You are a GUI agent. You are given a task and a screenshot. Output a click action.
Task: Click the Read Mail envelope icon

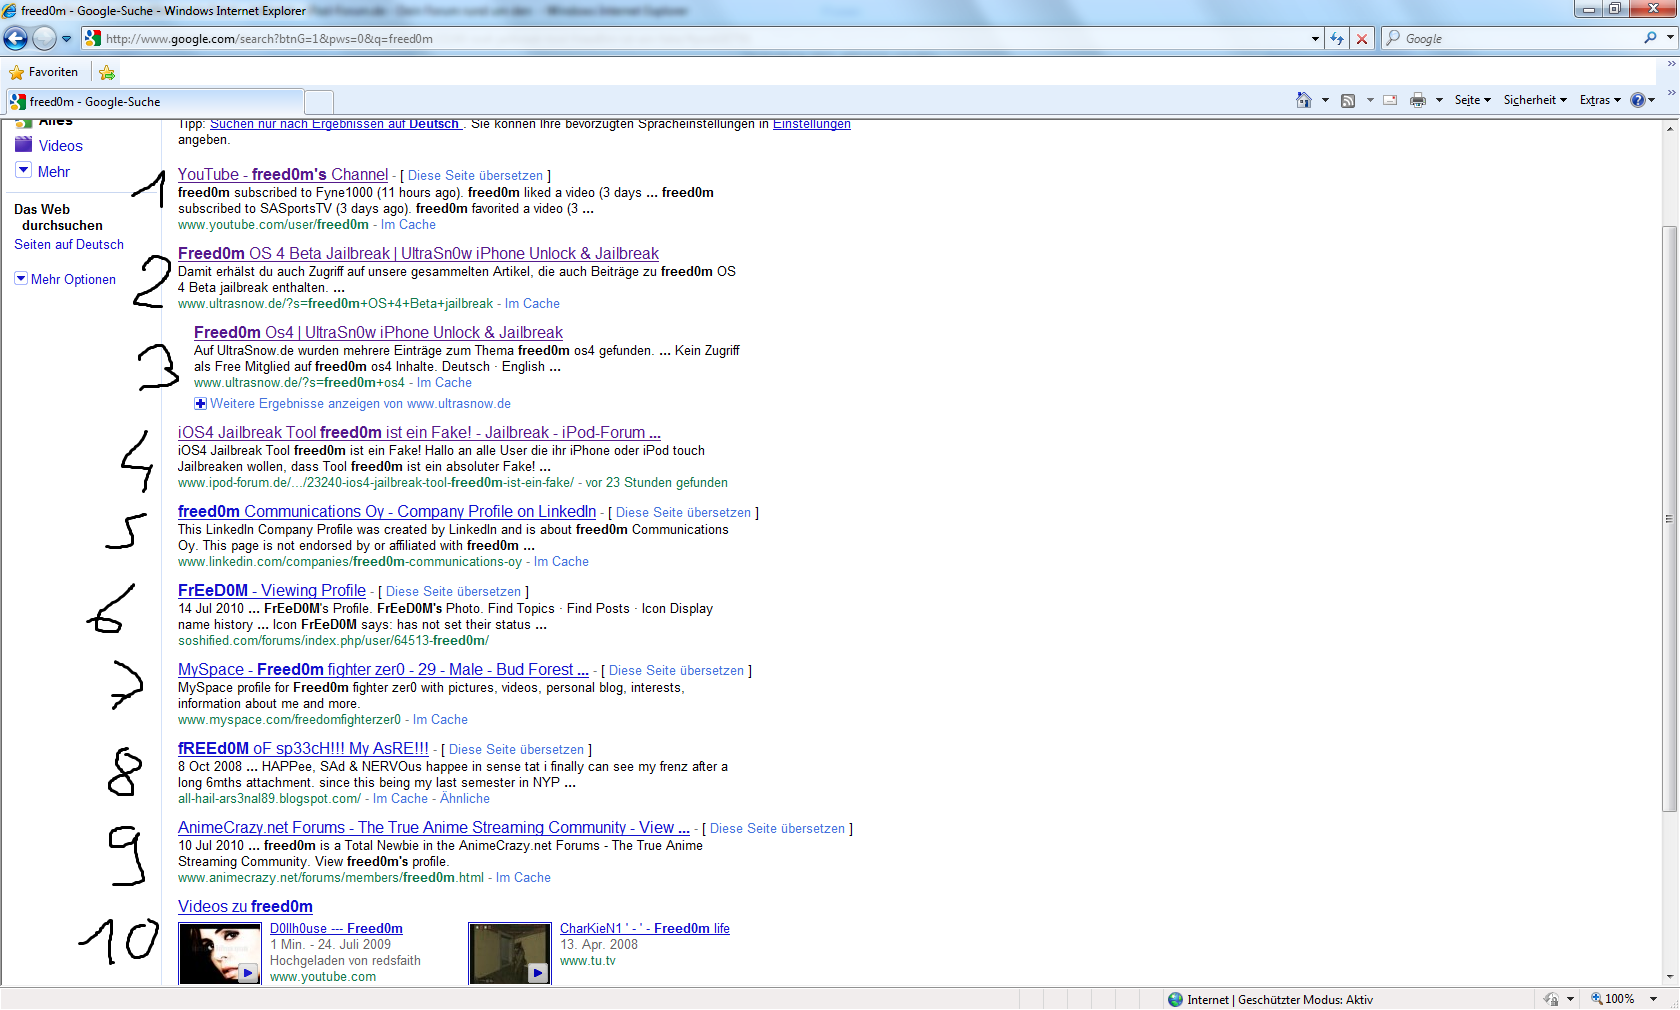1390,100
